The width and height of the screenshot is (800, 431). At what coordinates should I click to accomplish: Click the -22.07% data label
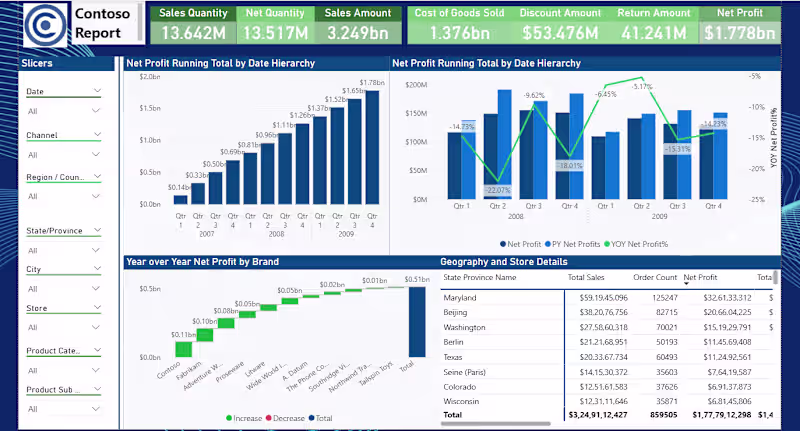click(497, 190)
